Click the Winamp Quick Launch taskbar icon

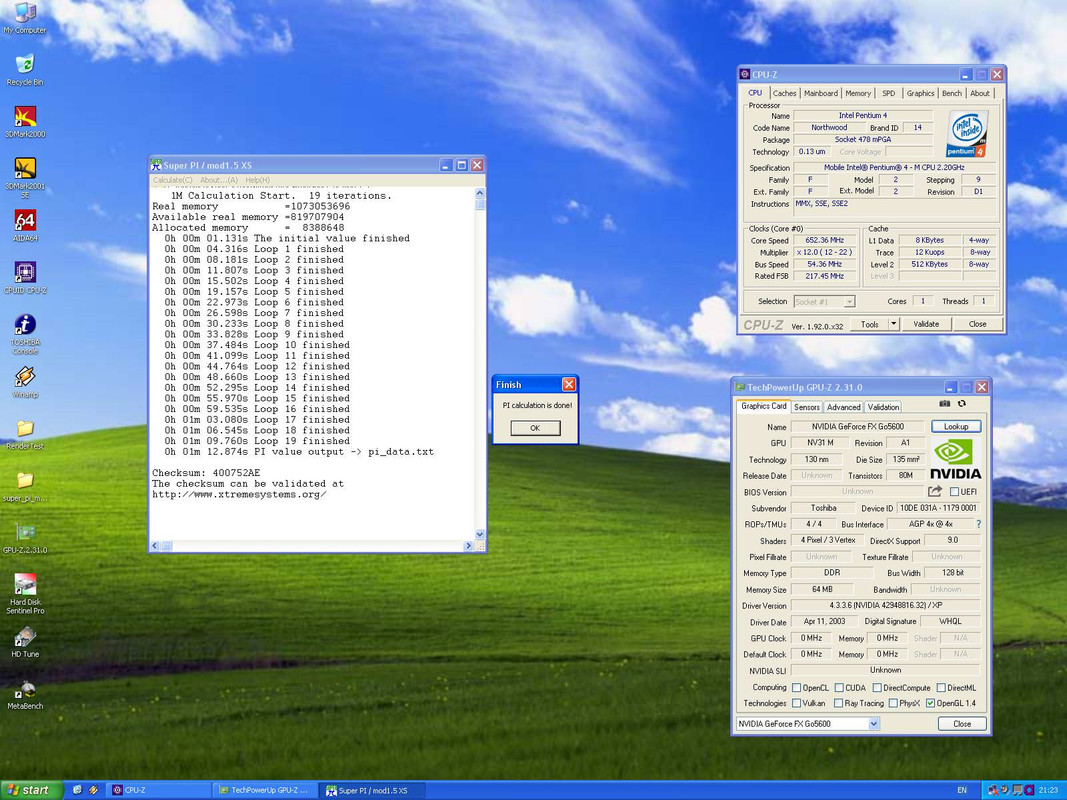pyautogui.click(x=93, y=790)
